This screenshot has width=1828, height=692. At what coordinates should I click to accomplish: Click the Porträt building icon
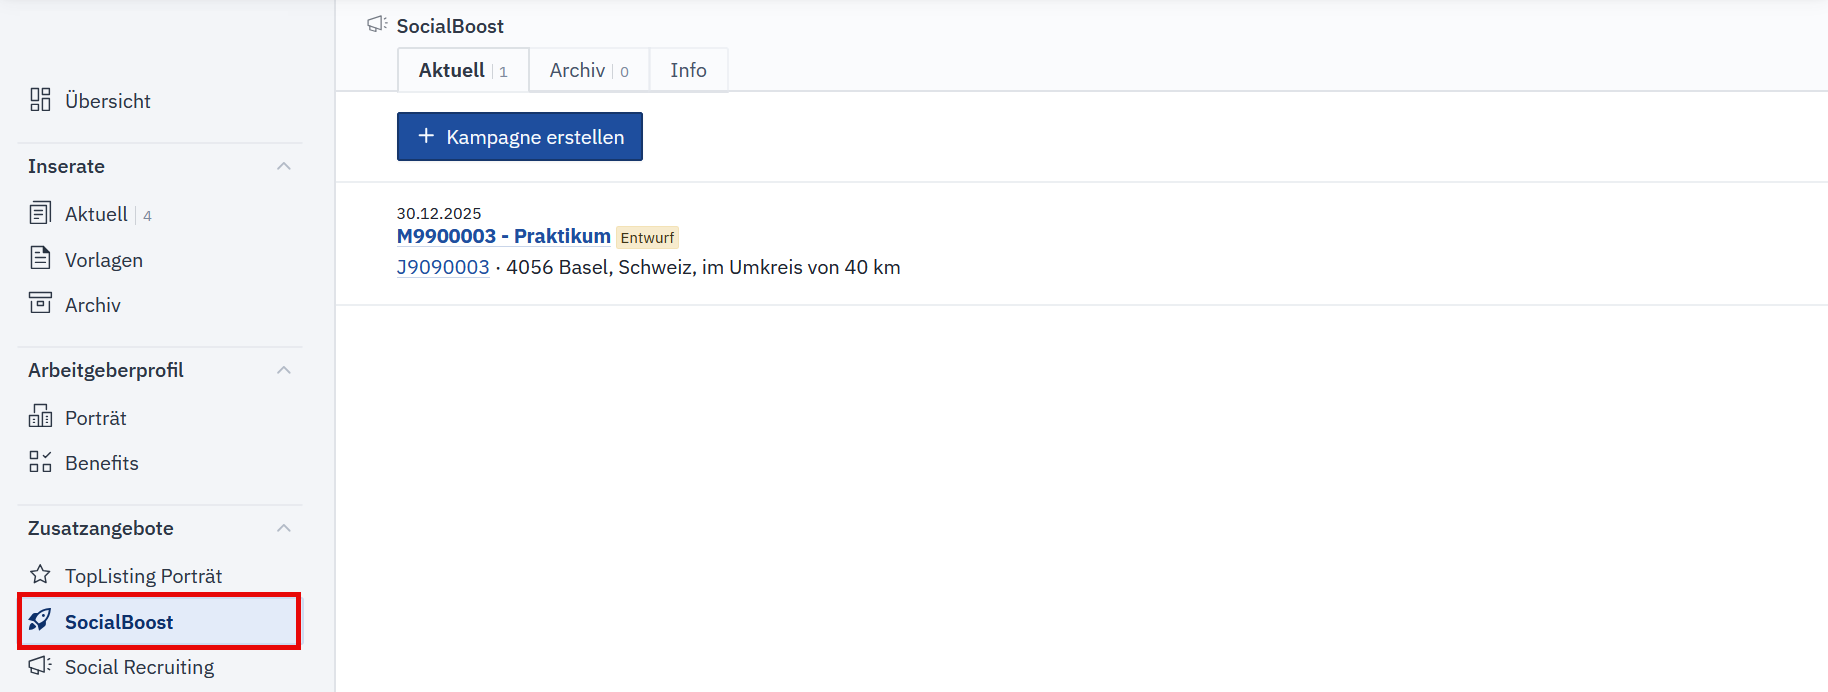(40, 416)
